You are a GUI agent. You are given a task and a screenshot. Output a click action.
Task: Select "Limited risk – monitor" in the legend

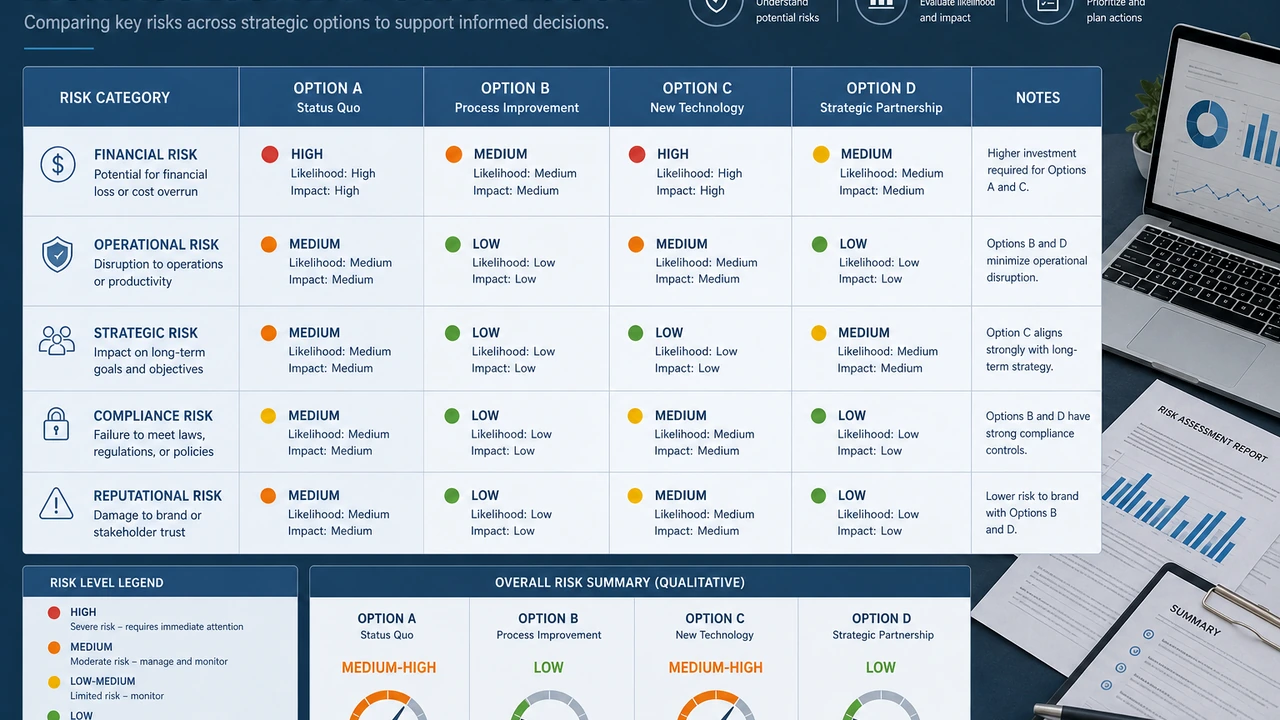[x=117, y=696]
